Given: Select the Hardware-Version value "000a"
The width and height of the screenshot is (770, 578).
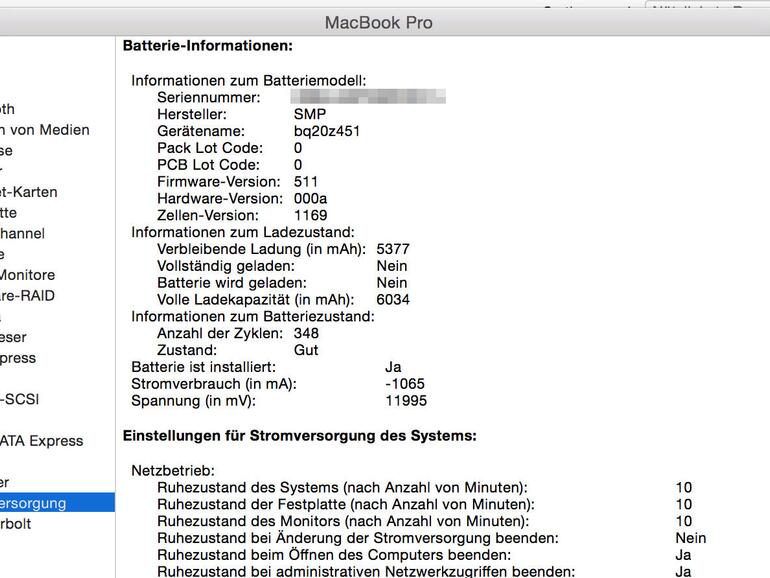Looking at the screenshot, I should pos(310,198).
